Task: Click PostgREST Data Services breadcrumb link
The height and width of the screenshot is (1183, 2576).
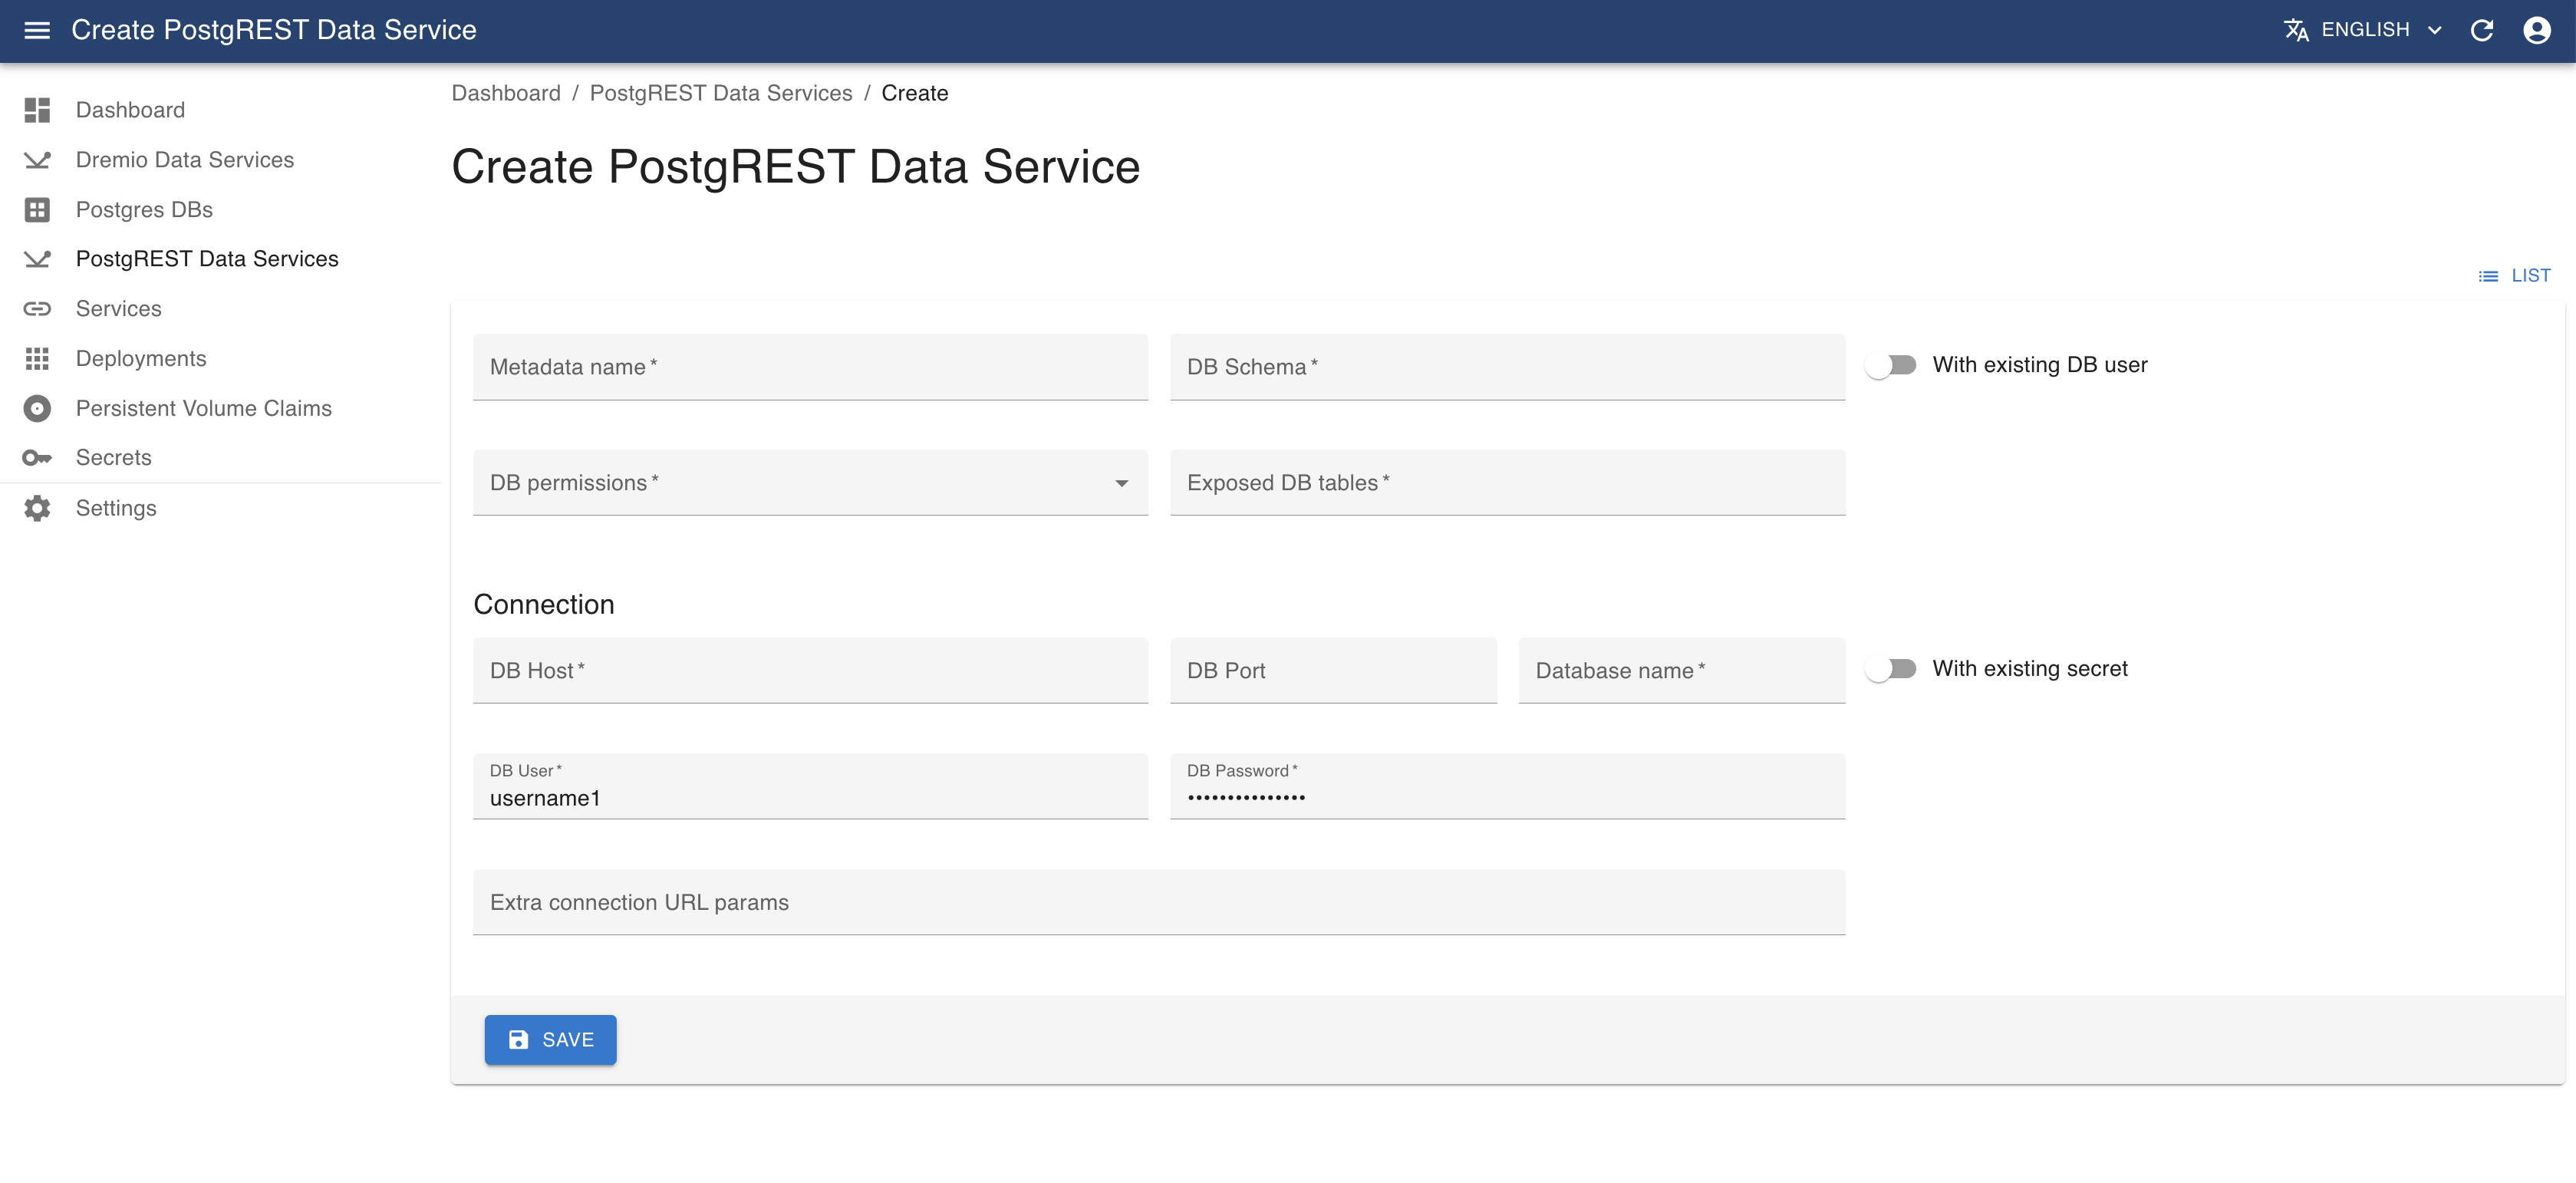Action: pos(721,93)
